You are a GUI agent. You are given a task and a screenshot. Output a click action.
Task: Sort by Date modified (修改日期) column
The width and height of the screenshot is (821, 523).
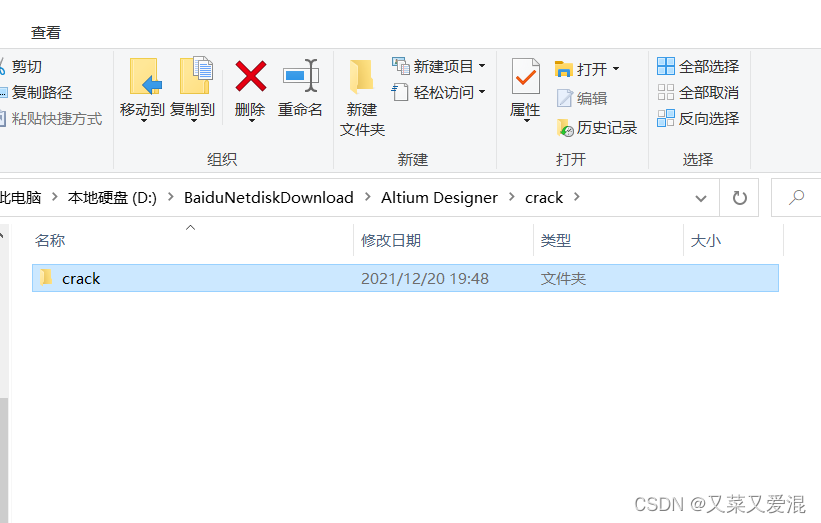coord(391,241)
